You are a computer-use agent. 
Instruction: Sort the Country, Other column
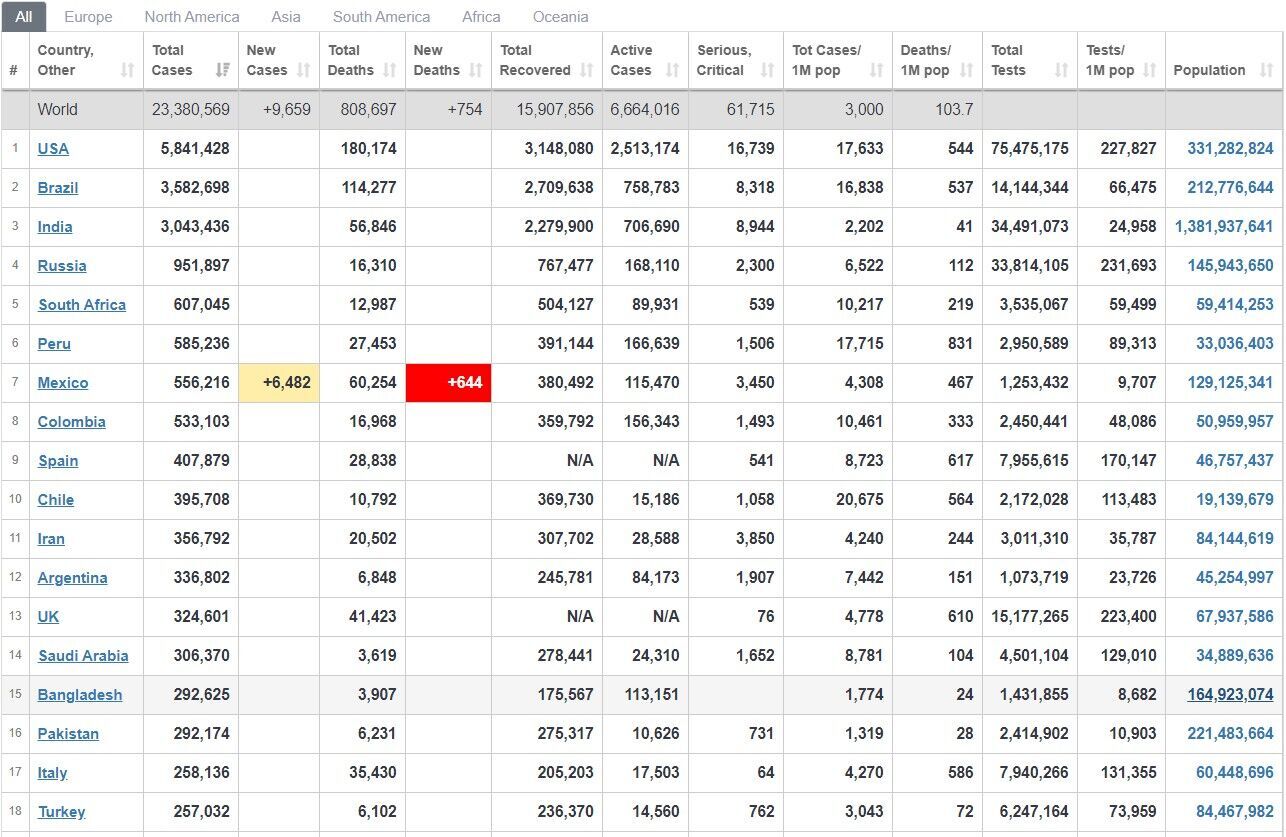click(x=127, y=70)
